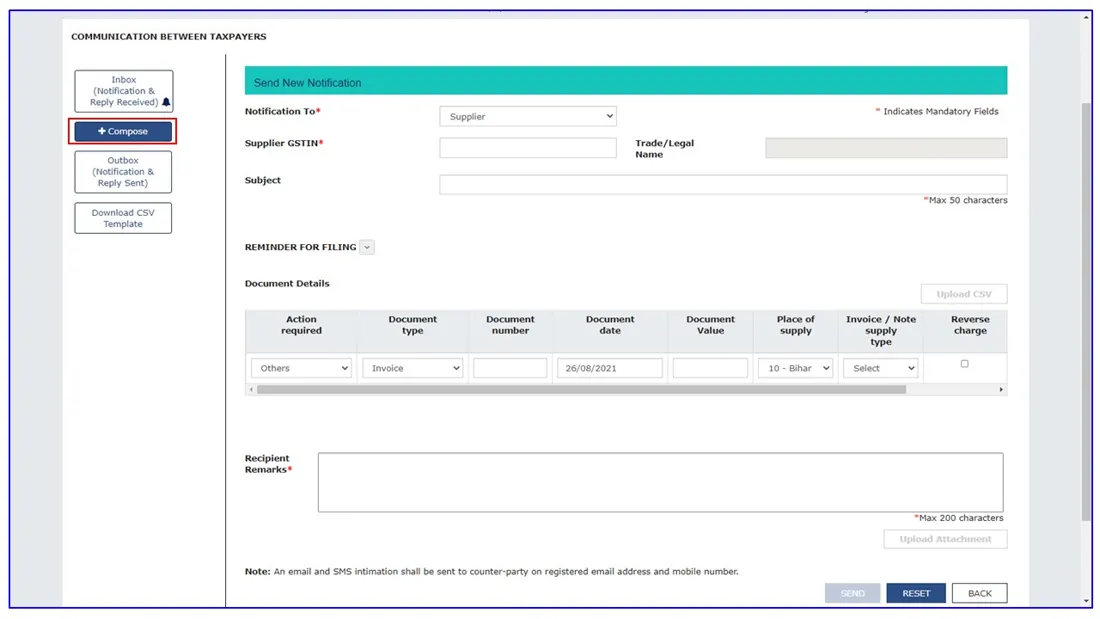Click the RESET button
Viewport: 1100px width, 619px height.
[915, 593]
